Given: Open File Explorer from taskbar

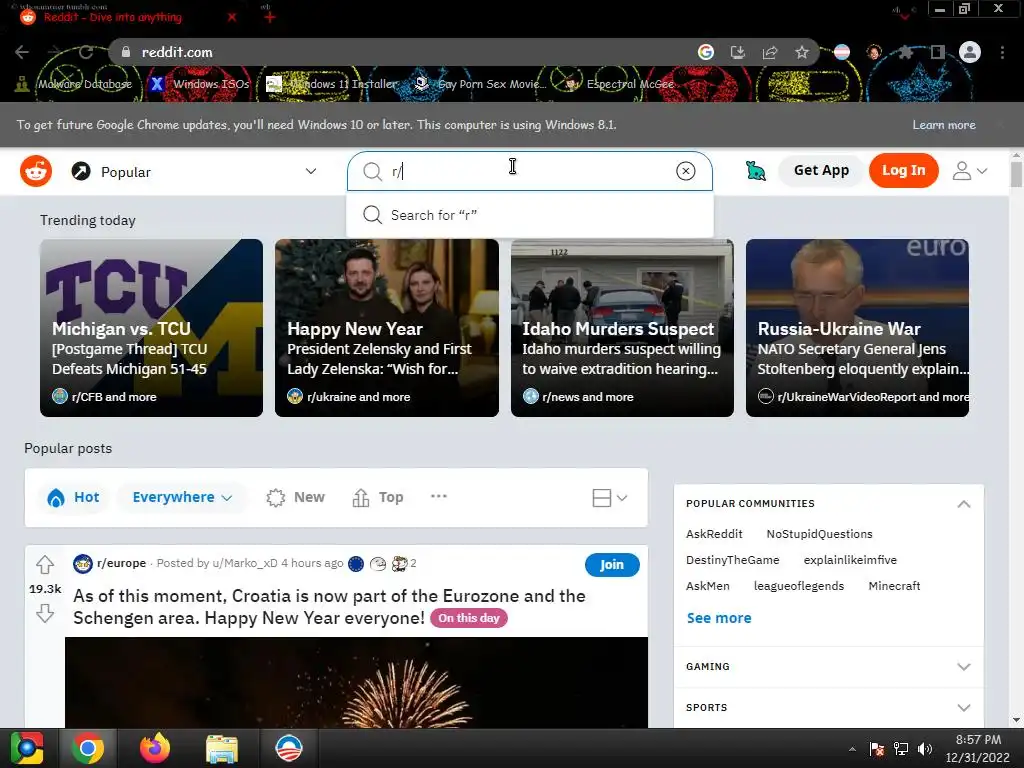Looking at the screenshot, I should (222, 748).
